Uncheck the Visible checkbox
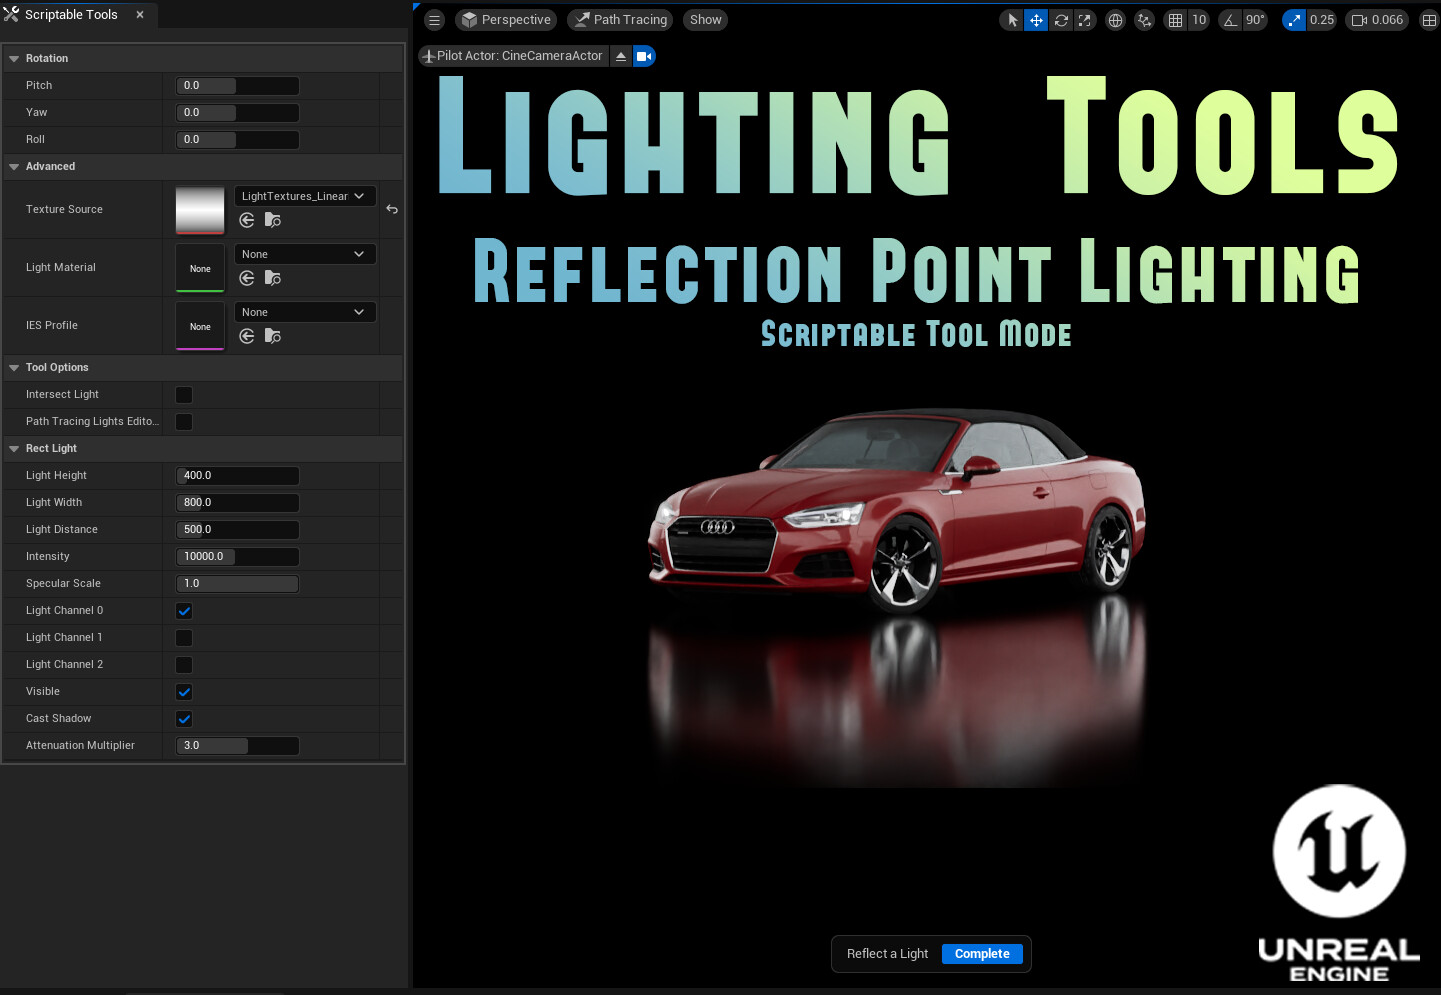 point(184,692)
